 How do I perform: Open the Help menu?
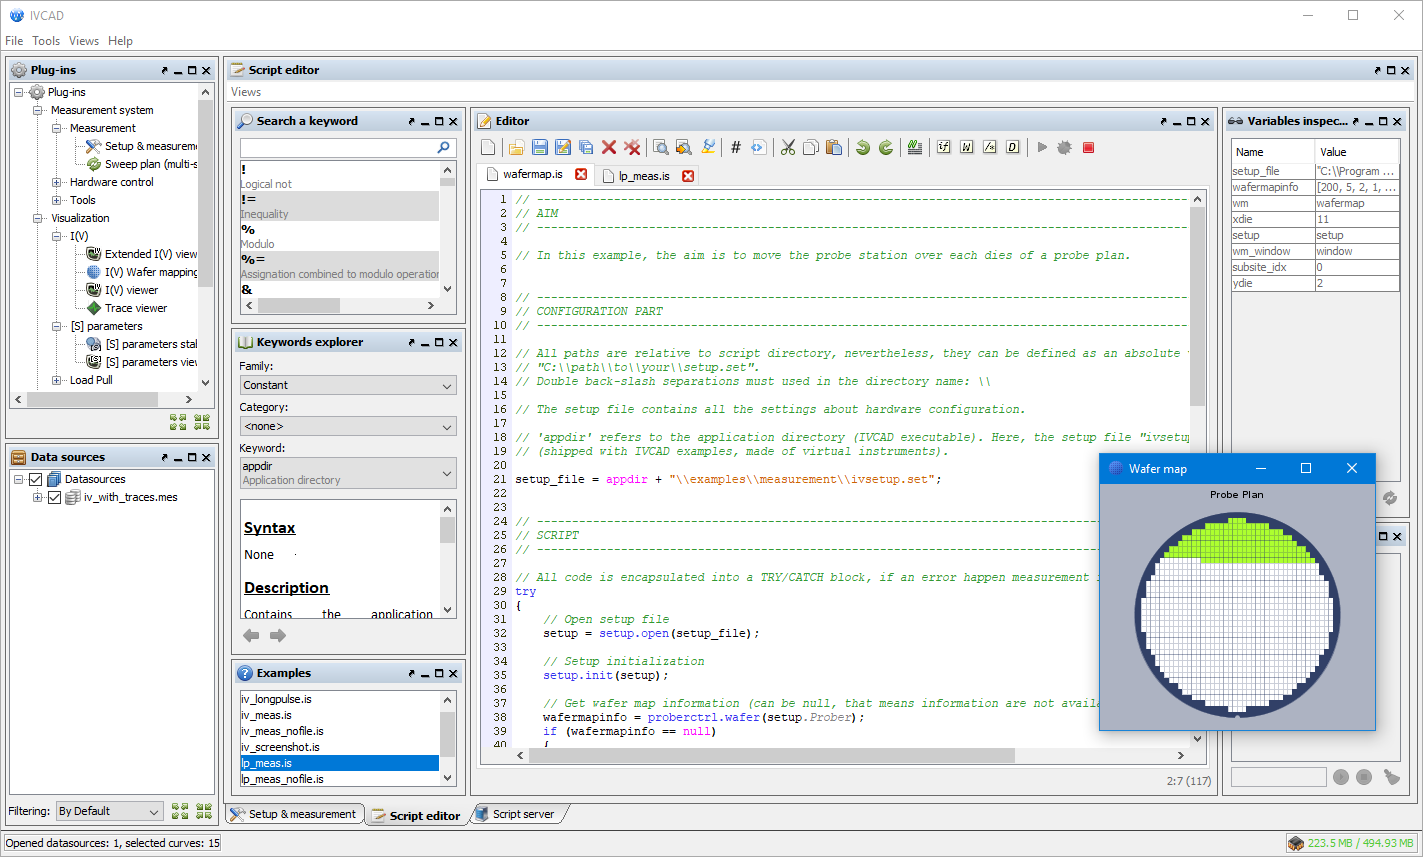pyautogui.click(x=120, y=41)
